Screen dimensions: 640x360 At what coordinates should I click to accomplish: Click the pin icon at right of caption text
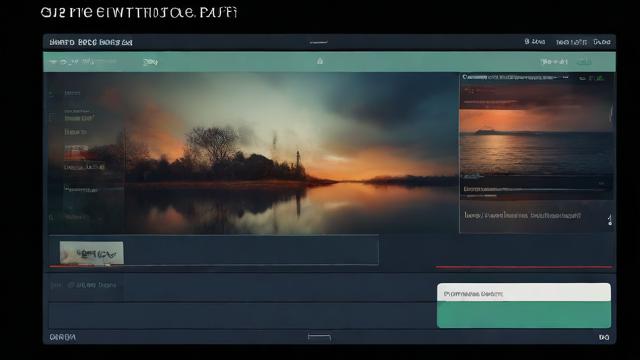[x=609, y=220]
